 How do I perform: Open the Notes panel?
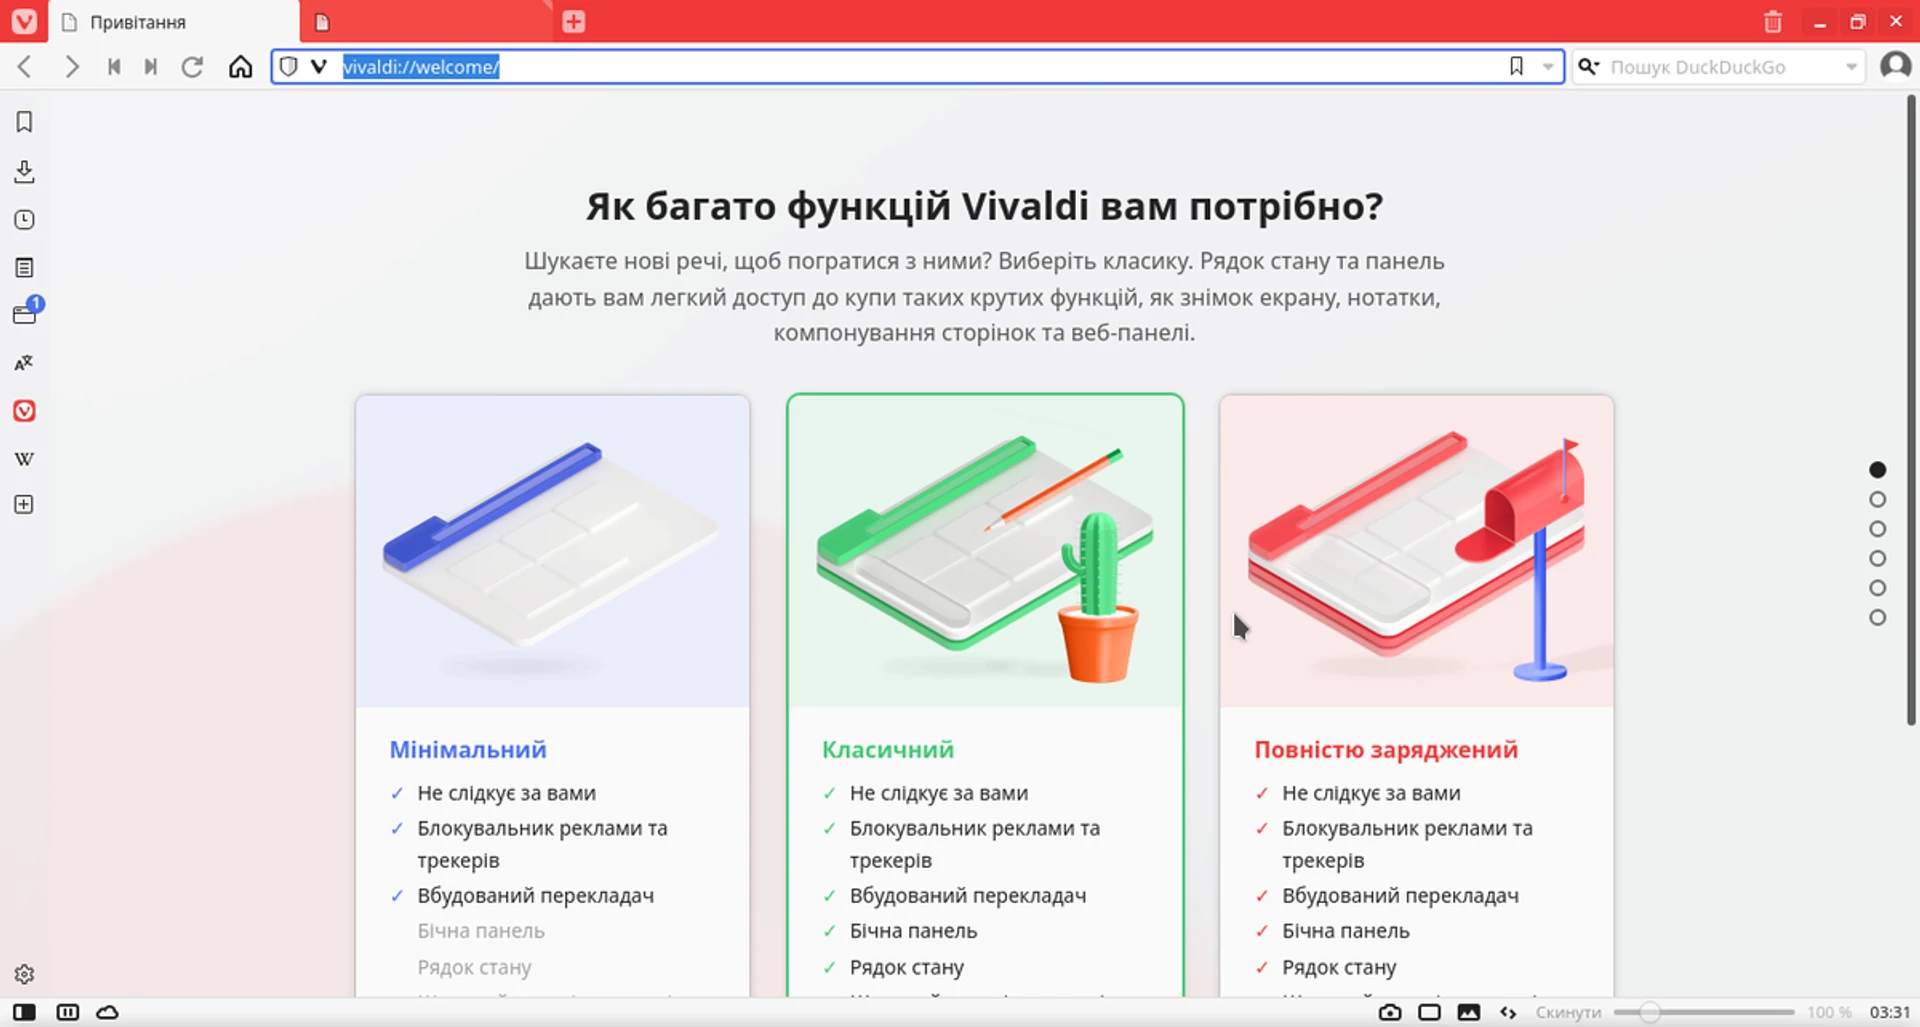(x=24, y=268)
